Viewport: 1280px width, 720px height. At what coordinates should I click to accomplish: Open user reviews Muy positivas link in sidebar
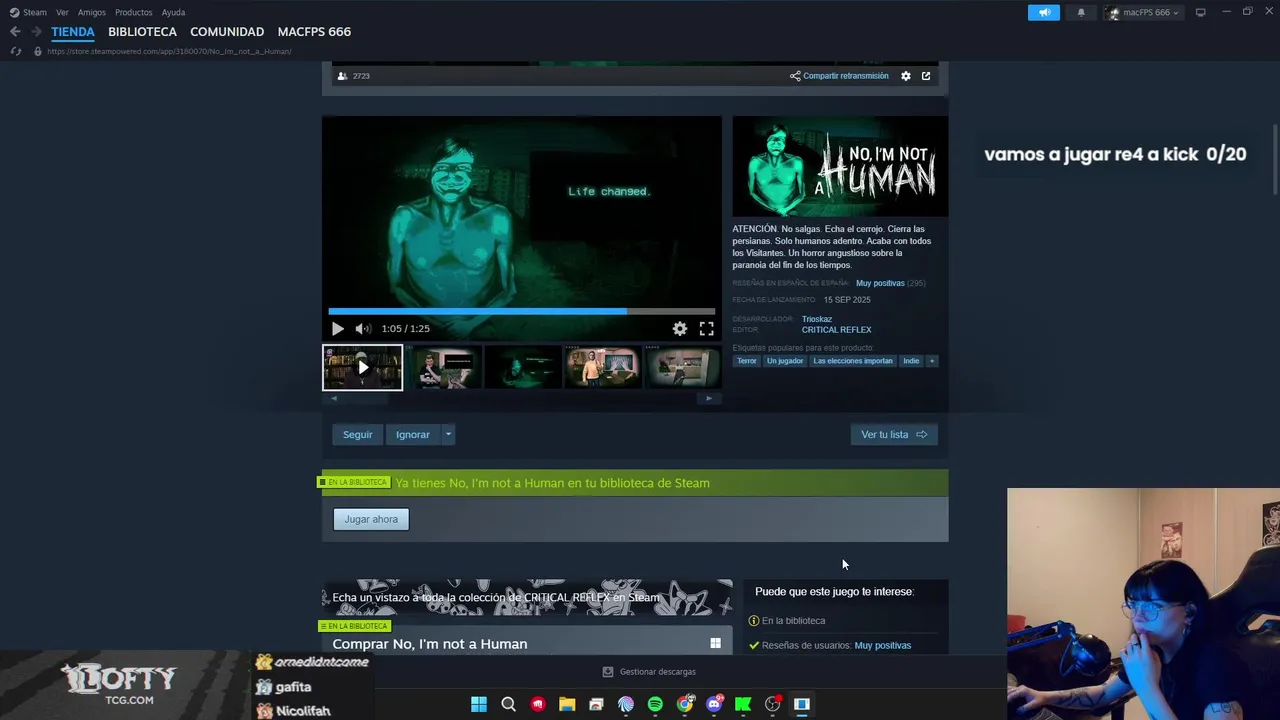point(882,646)
